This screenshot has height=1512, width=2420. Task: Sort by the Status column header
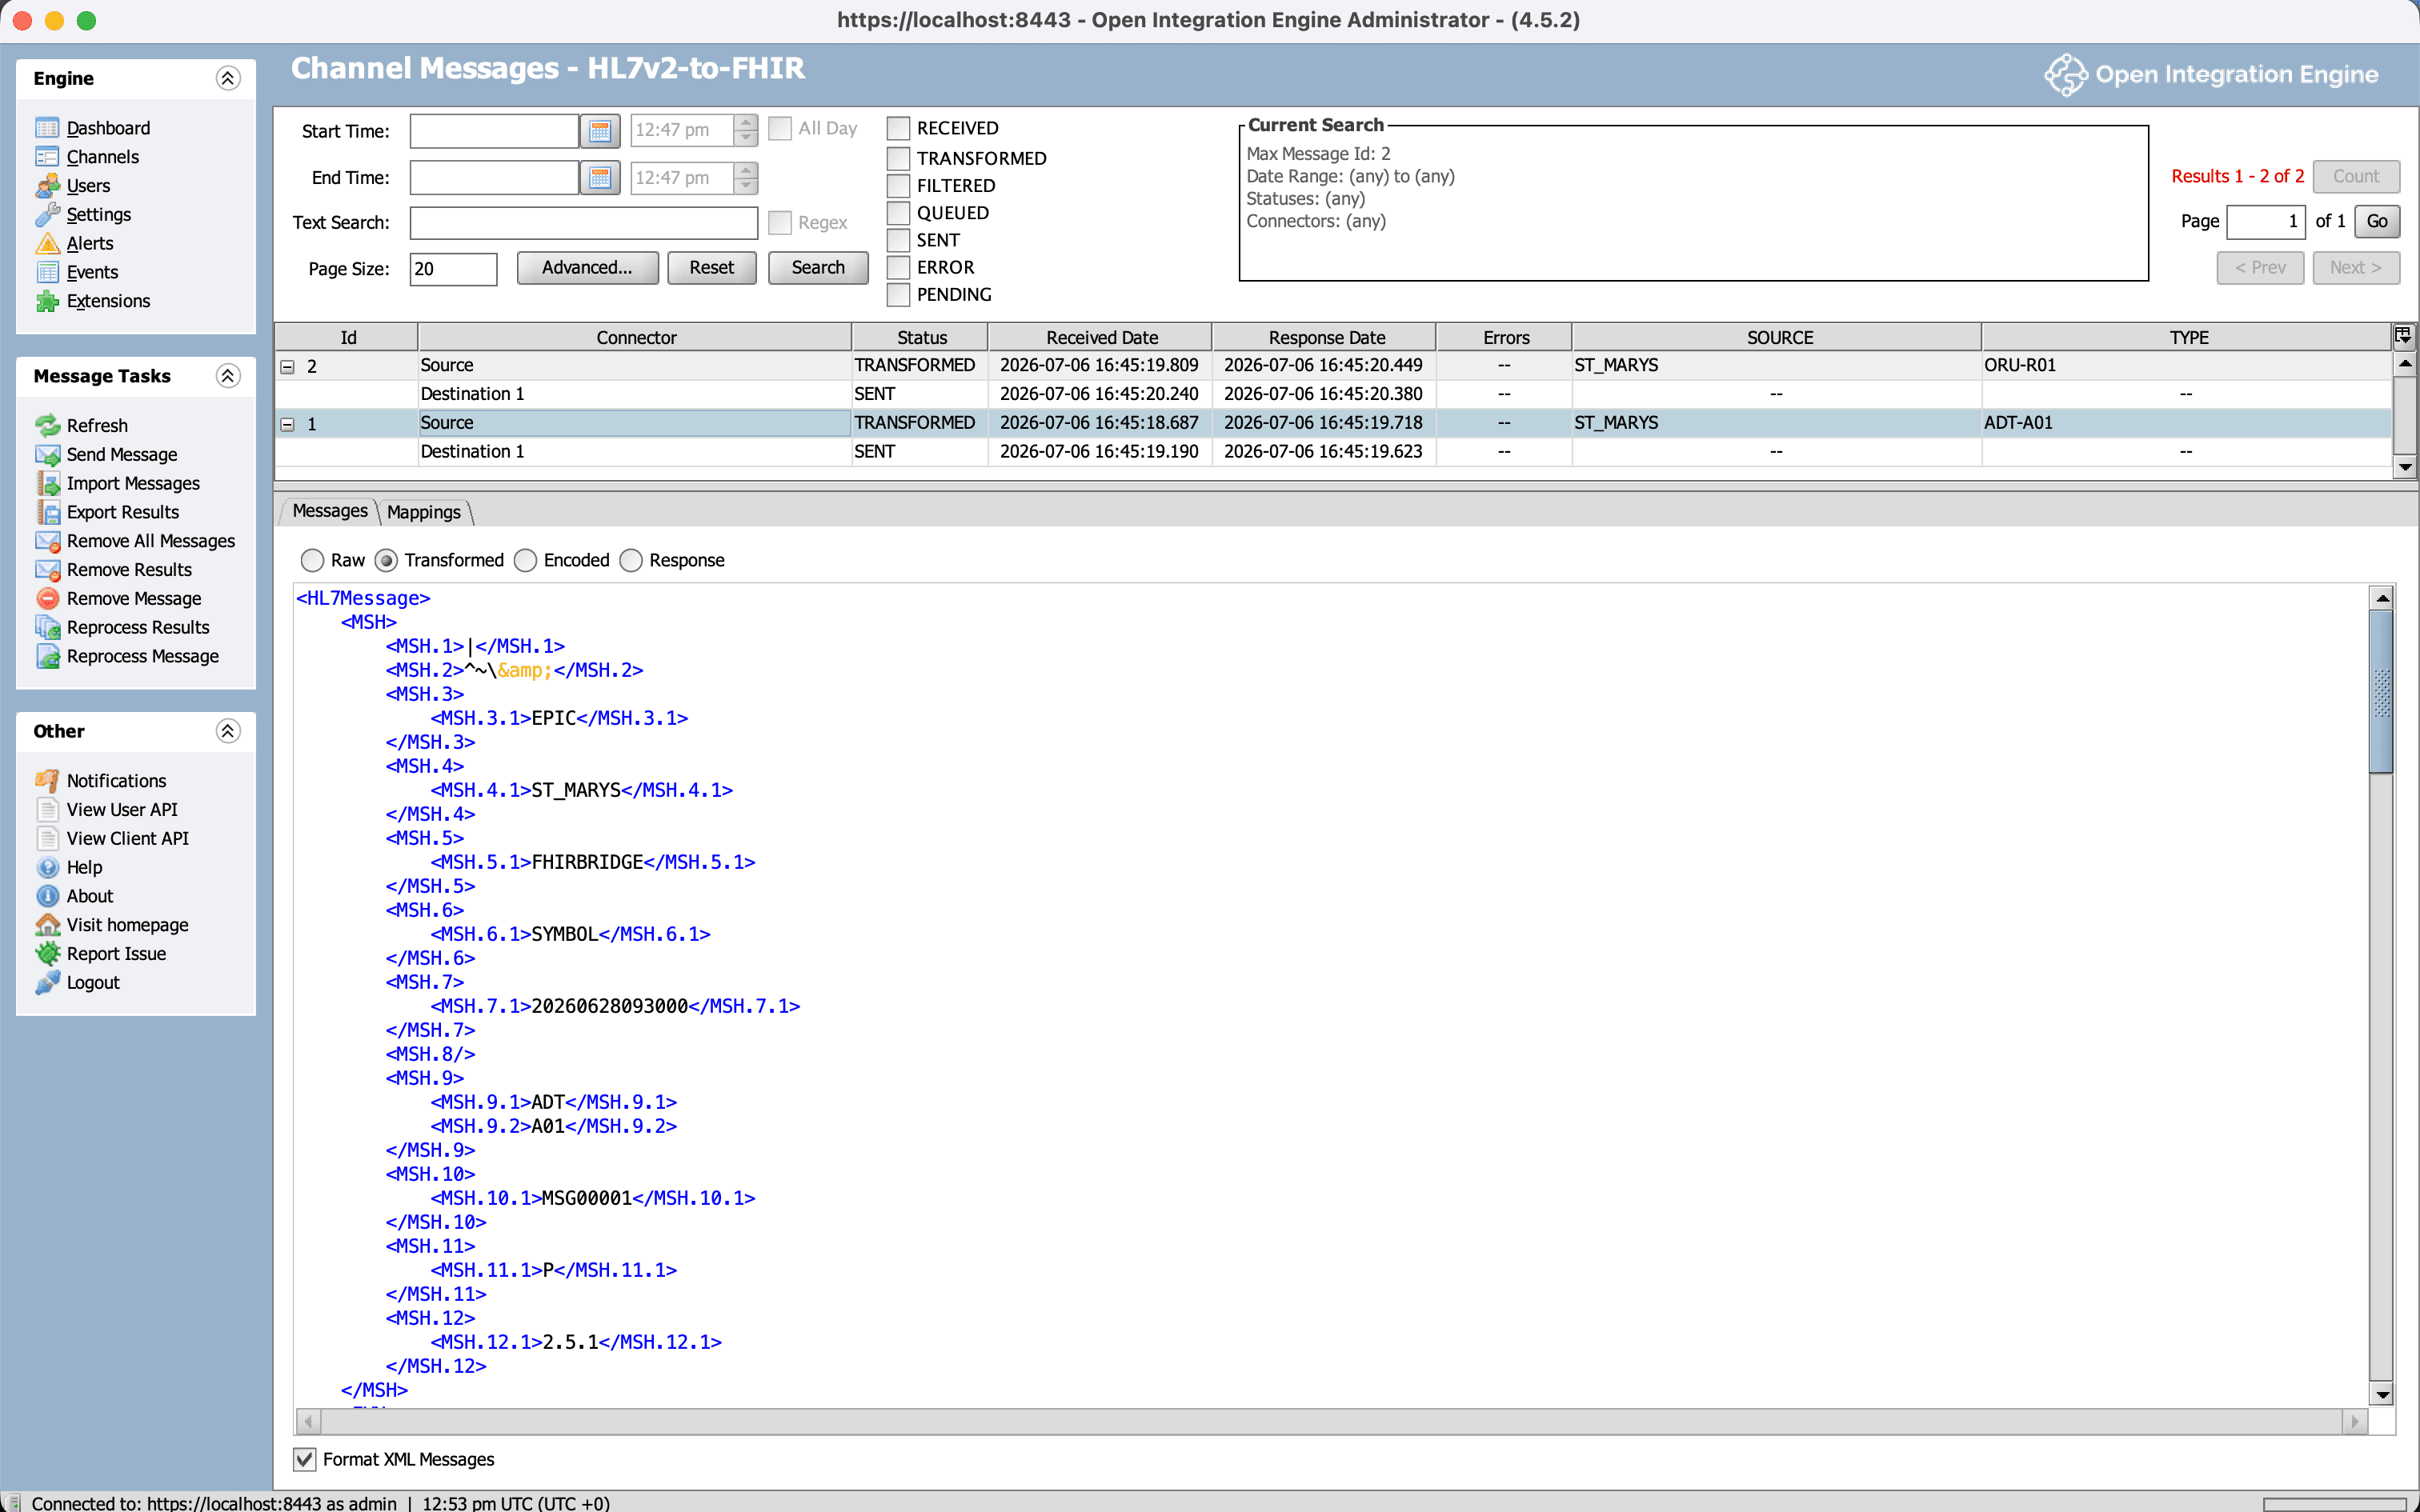(x=920, y=337)
